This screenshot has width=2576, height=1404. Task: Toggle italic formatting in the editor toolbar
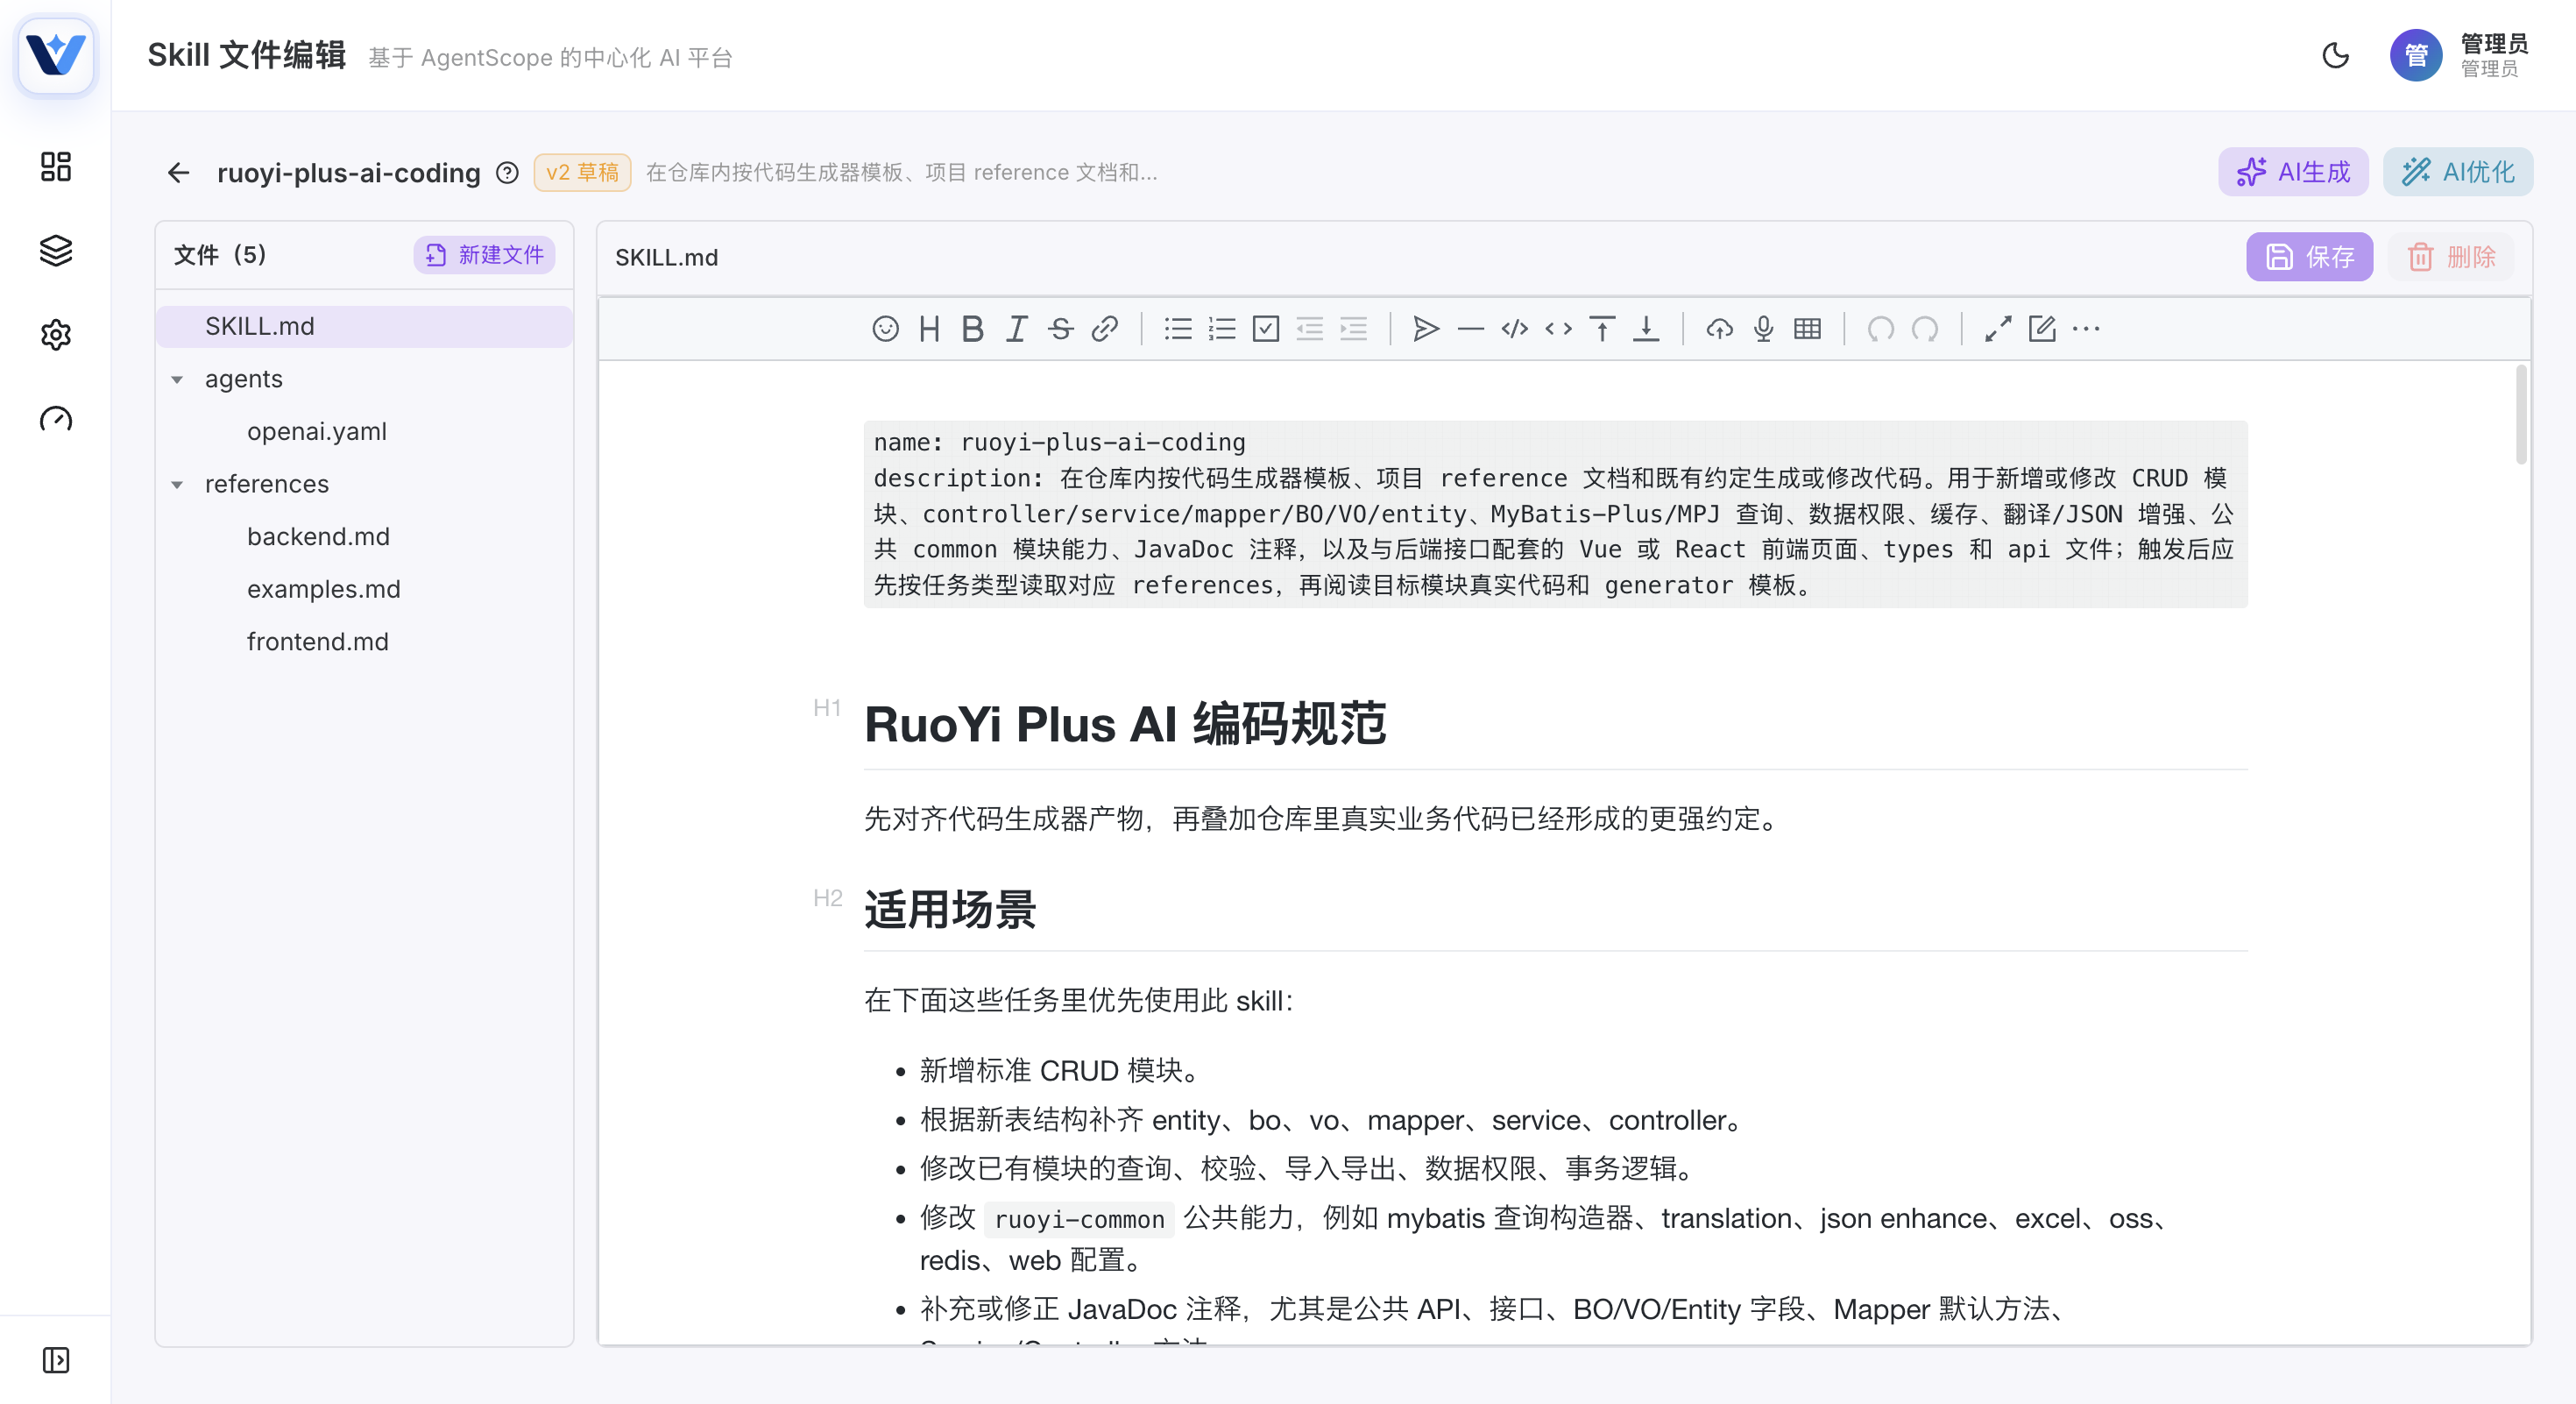(x=1016, y=329)
